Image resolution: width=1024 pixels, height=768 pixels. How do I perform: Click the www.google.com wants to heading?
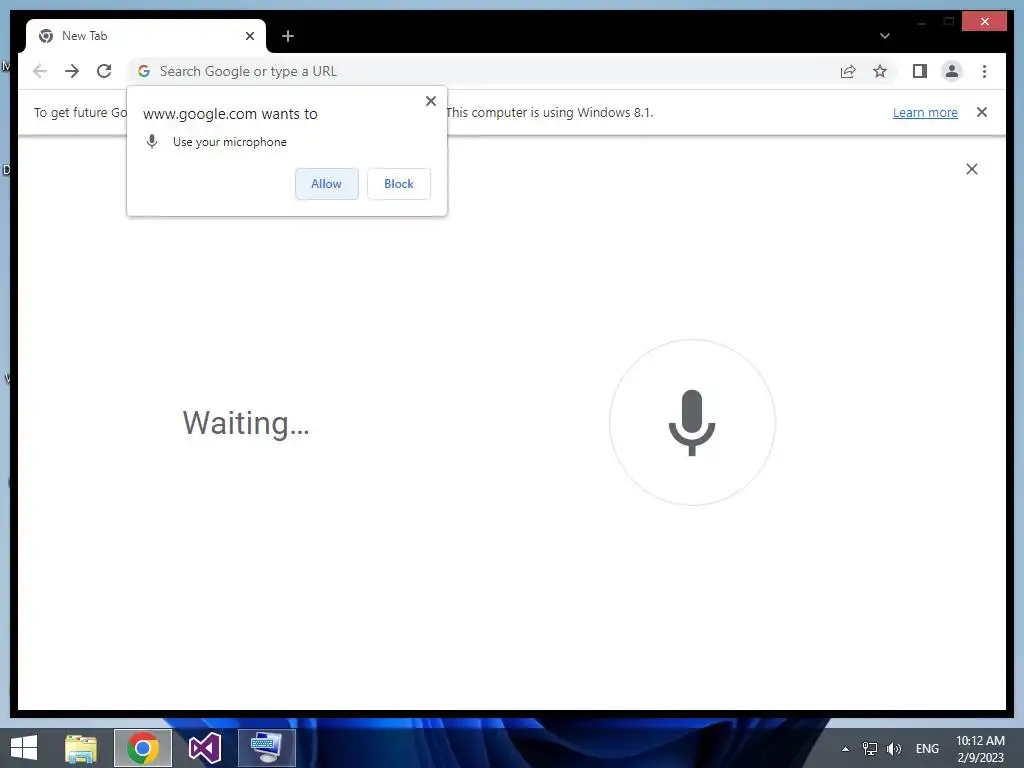coord(230,114)
